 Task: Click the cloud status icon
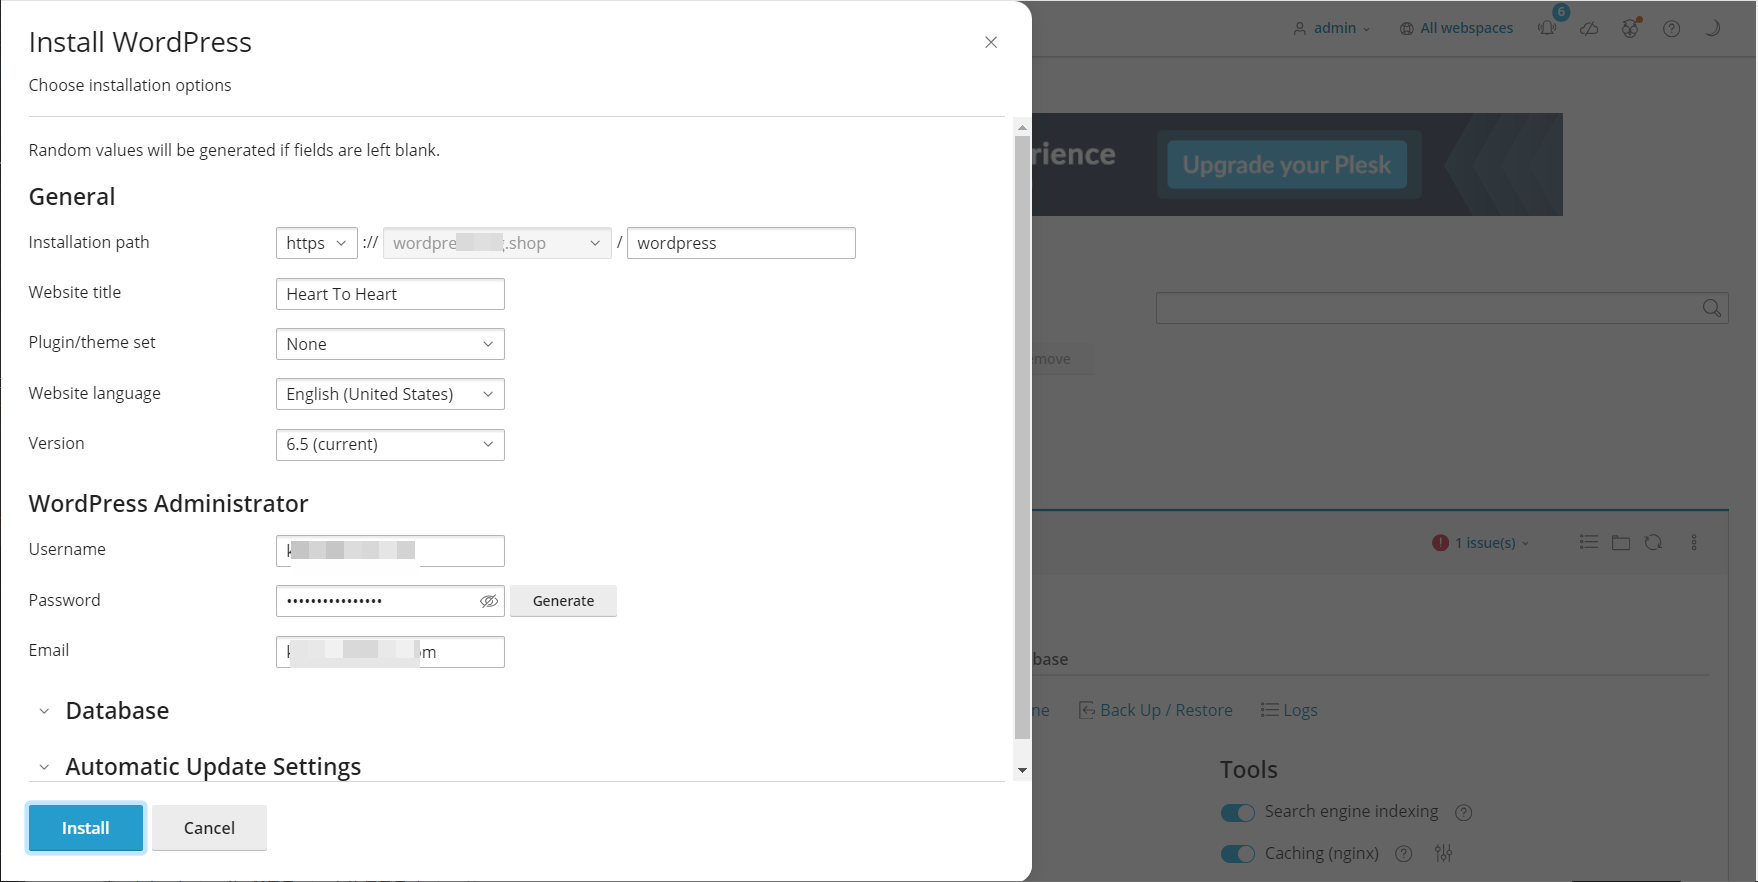click(x=1589, y=28)
